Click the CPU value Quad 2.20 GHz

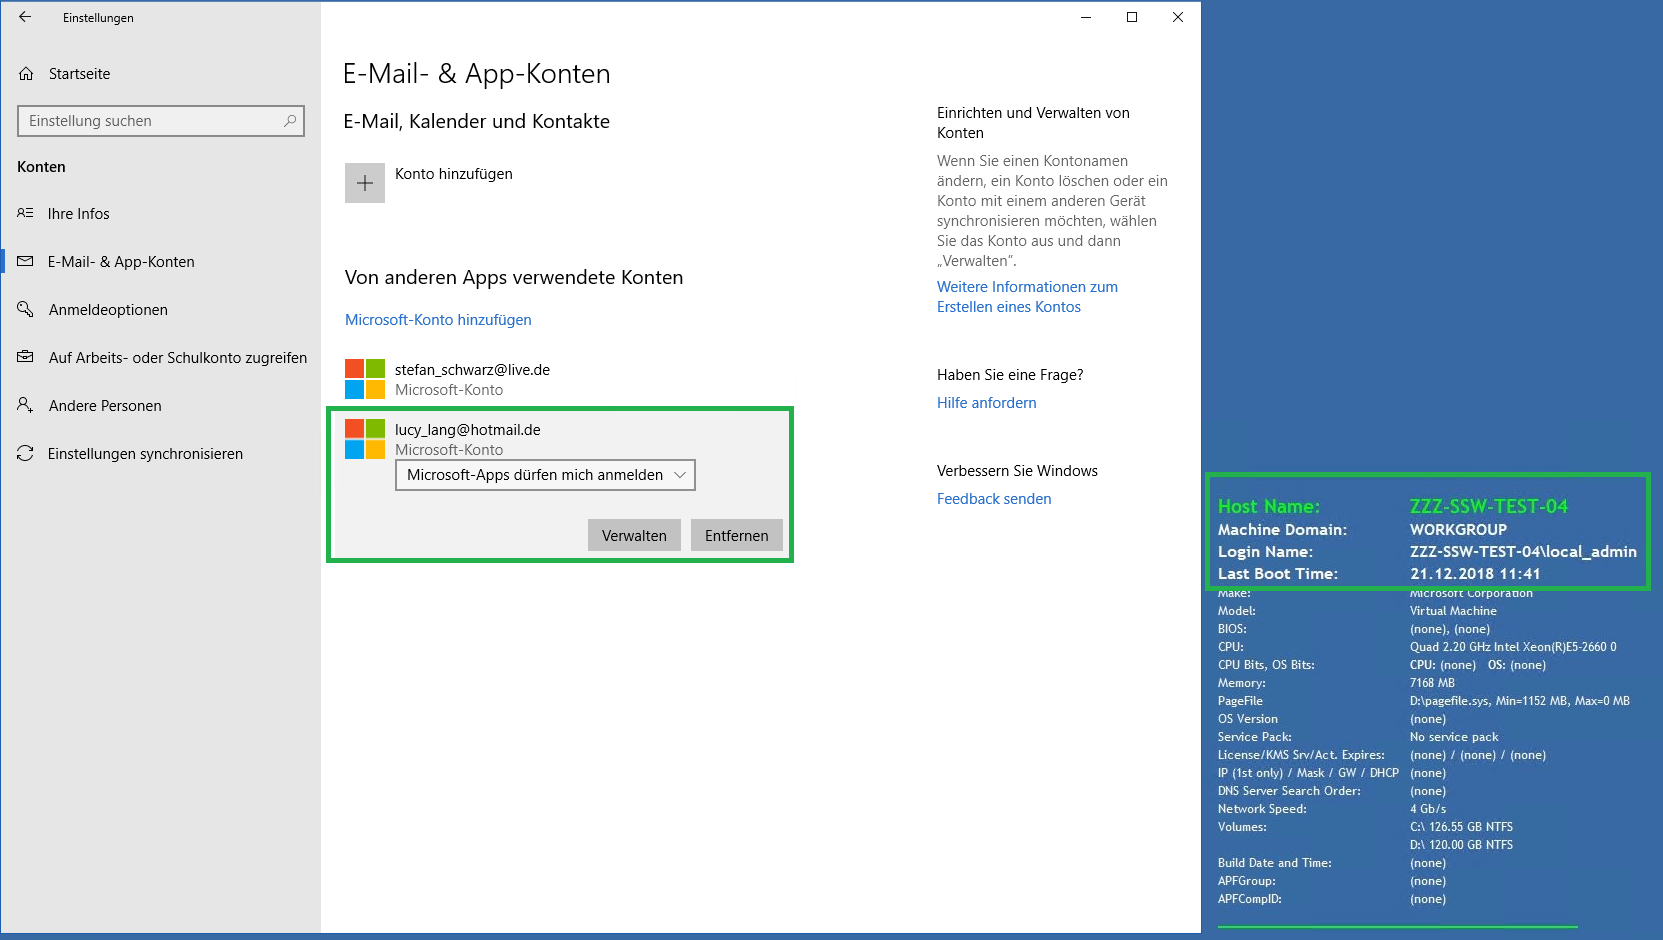1513,647
